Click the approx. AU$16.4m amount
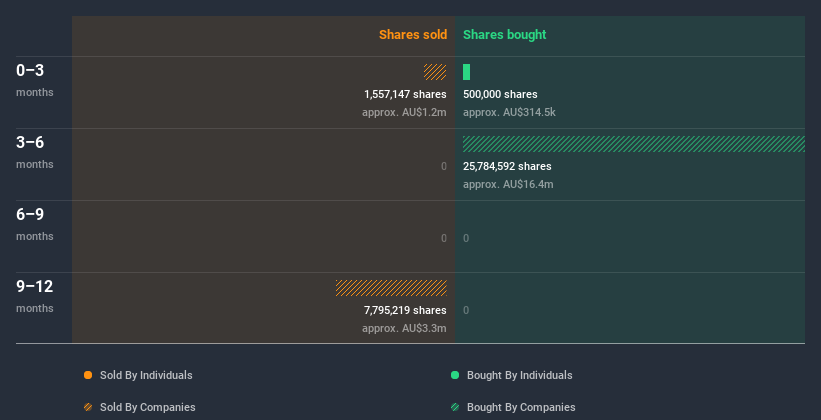The height and width of the screenshot is (420, 821). (508, 184)
